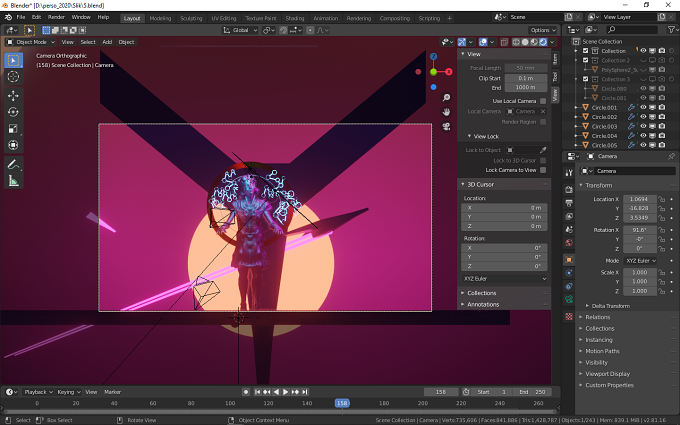Switch to the Shading workspace tab
This screenshot has width=680, height=425.
pos(294,18)
